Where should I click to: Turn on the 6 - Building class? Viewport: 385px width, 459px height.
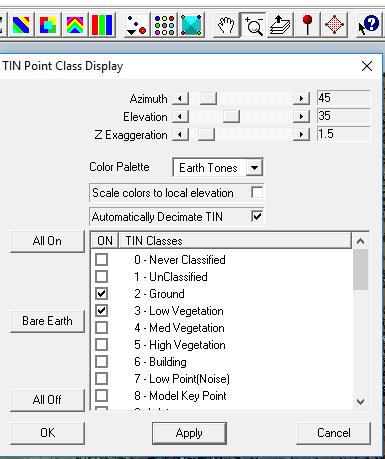pos(101,361)
